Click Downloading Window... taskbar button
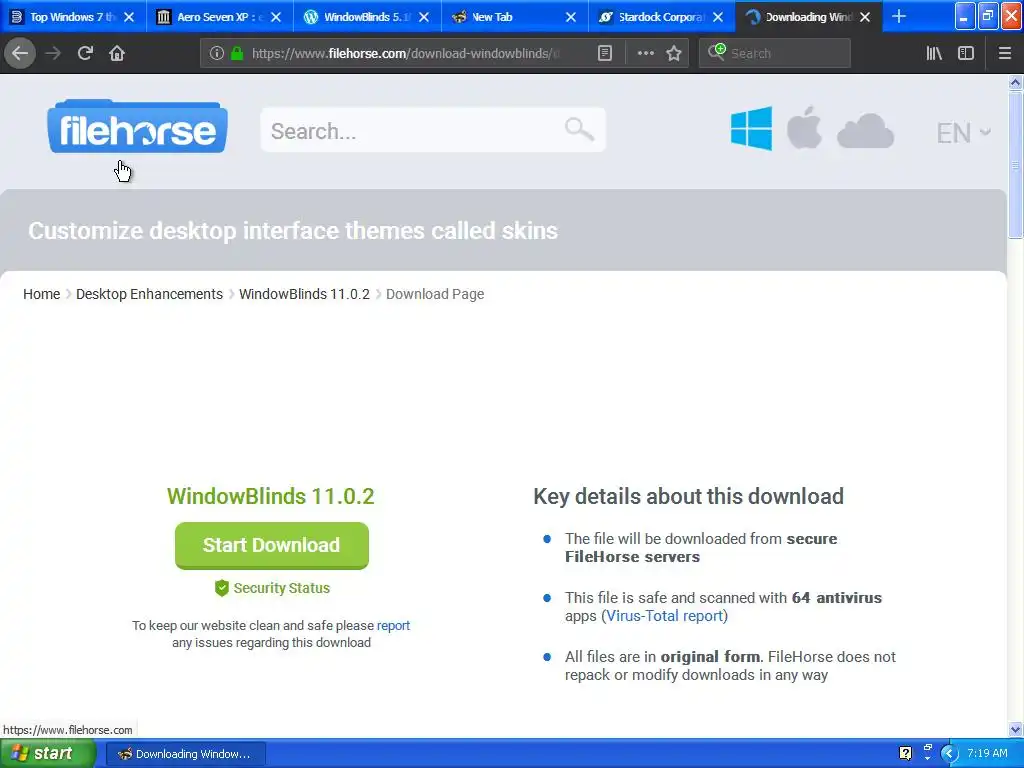The image size is (1024, 768). (x=185, y=754)
